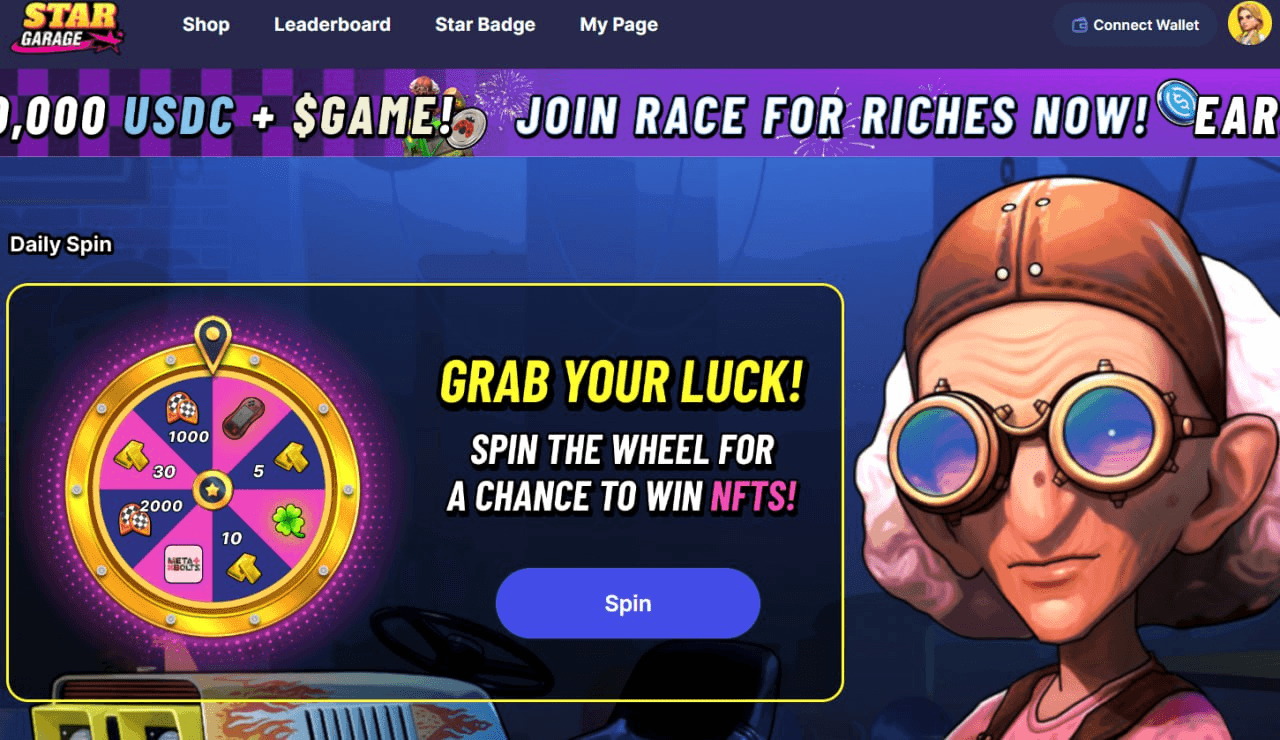Viewport: 1280px width, 740px height.
Task: Click the Connect Wallet button
Action: click(x=1135, y=25)
